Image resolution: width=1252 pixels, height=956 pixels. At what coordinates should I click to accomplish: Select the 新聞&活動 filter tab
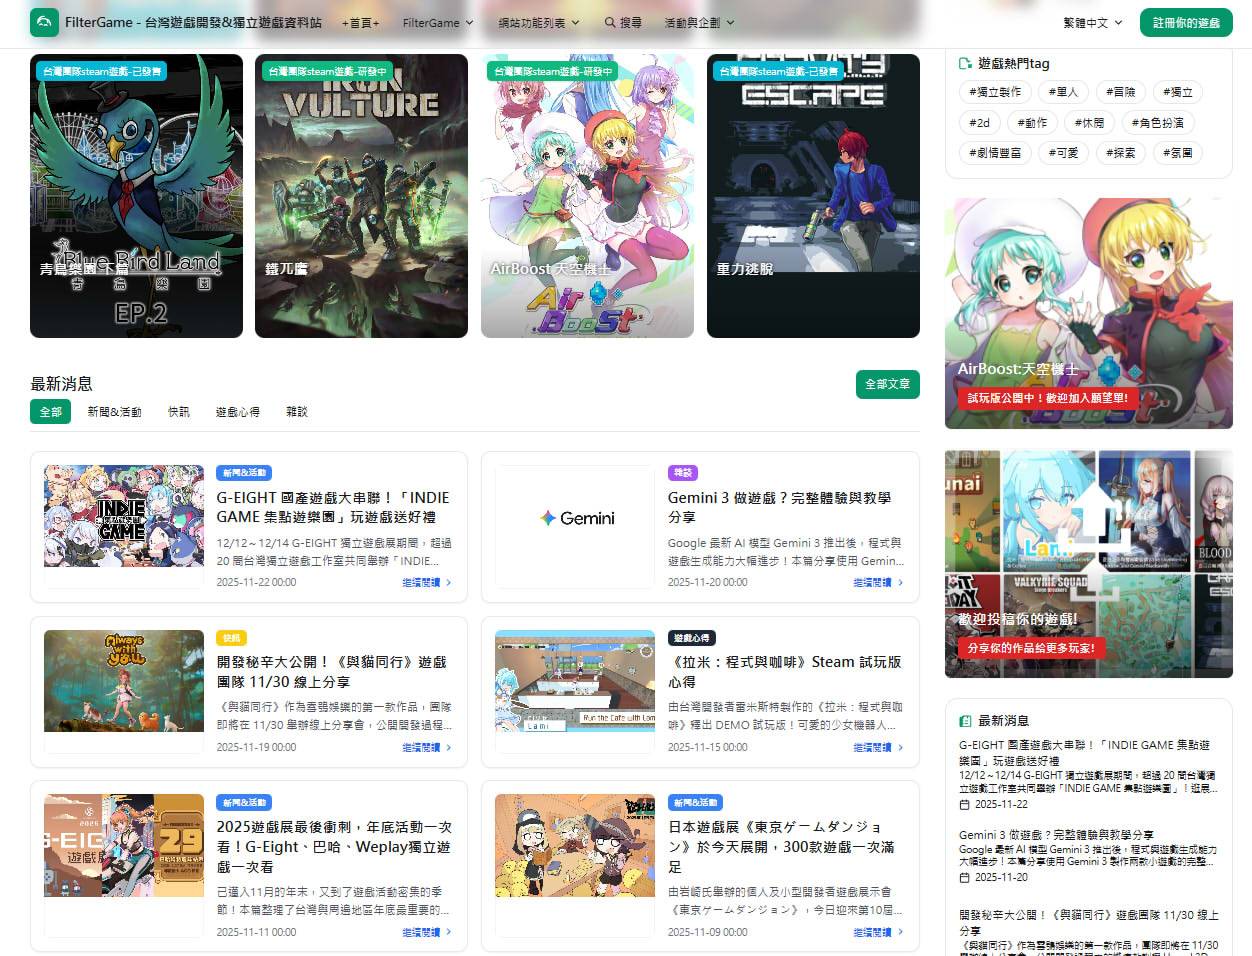coord(114,412)
